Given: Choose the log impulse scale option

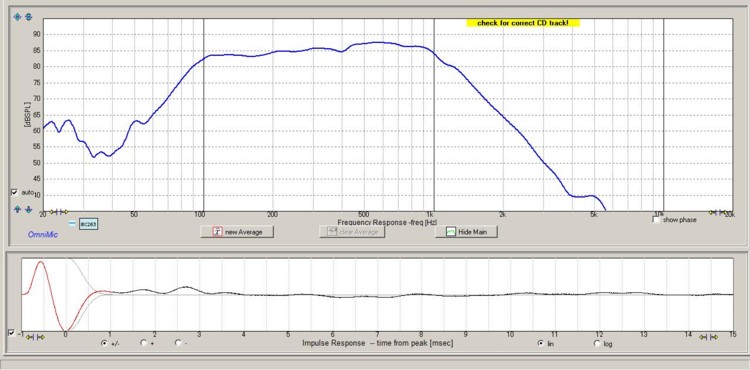Looking at the screenshot, I should click(x=597, y=343).
